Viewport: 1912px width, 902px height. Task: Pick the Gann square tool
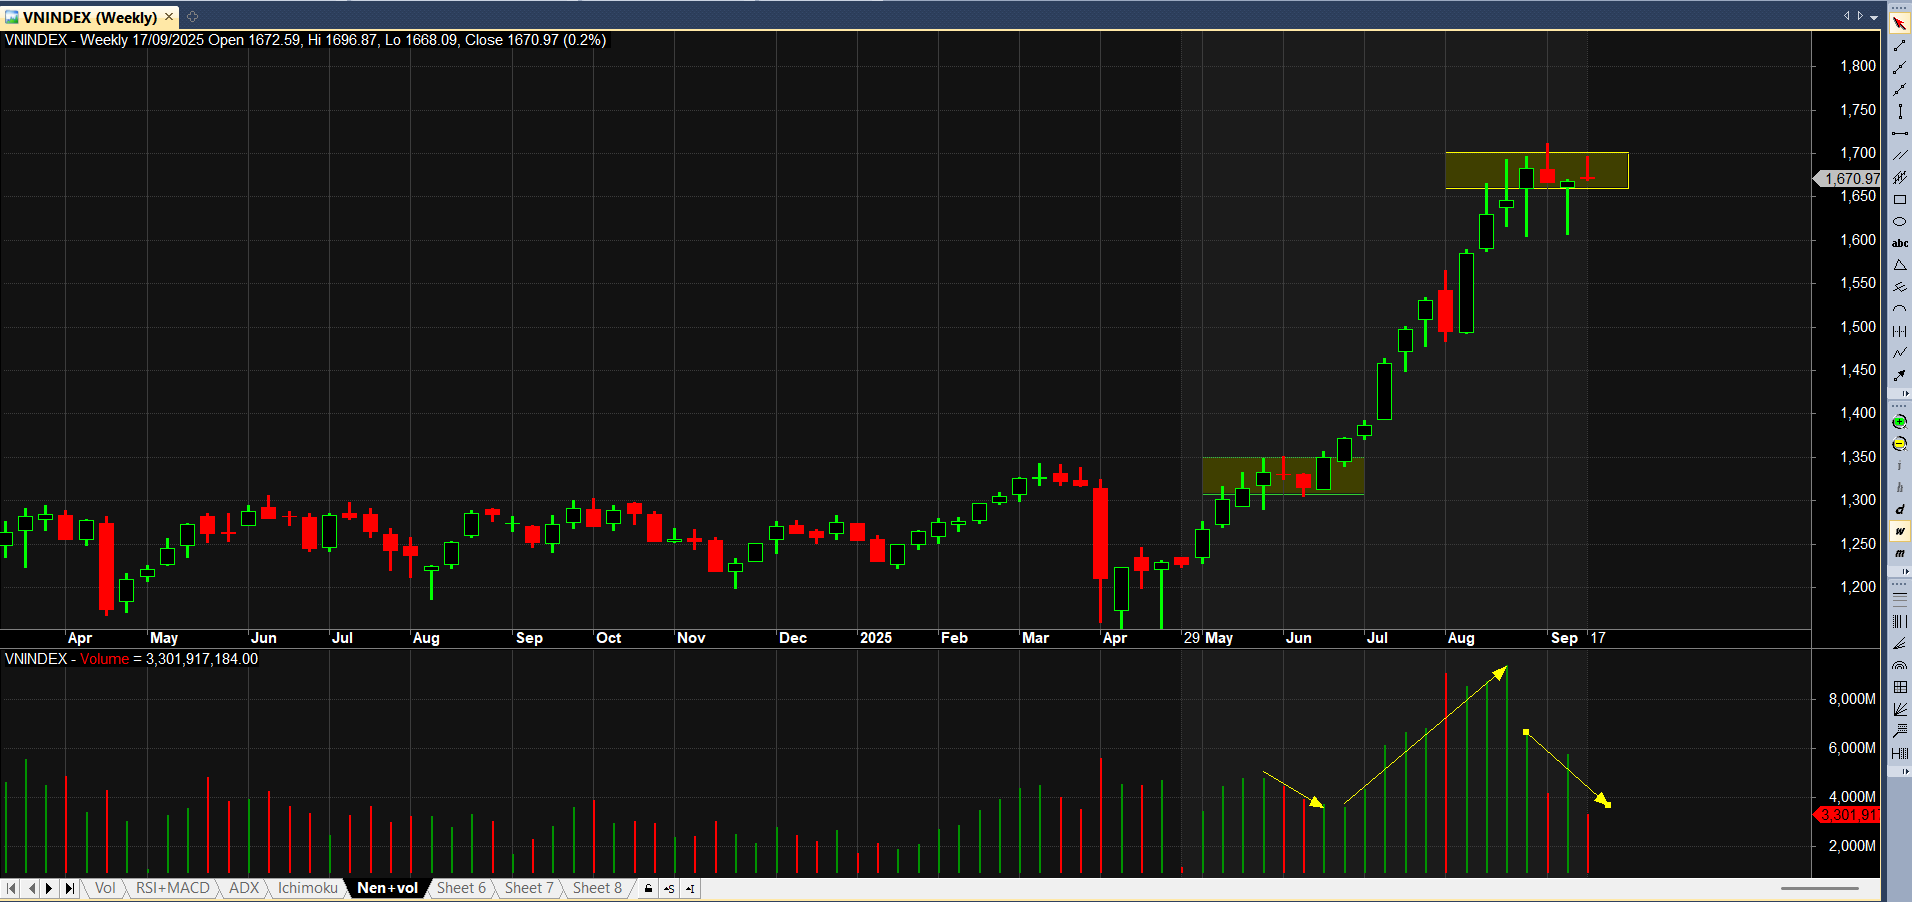coord(1900,687)
